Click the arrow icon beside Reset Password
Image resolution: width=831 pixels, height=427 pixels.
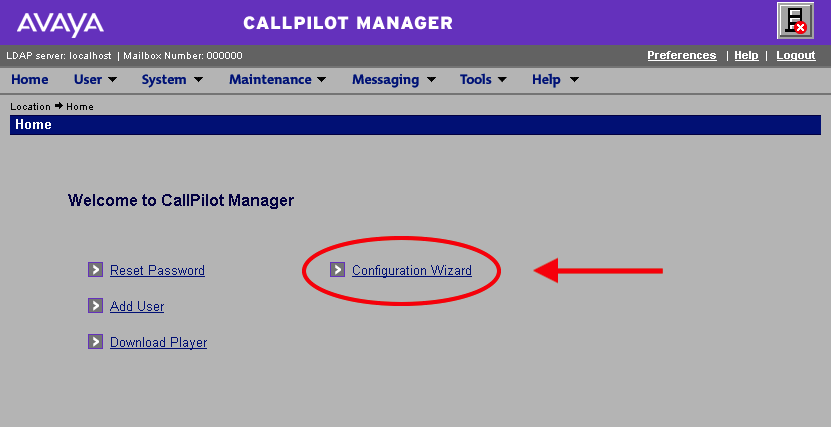point(95,270)
